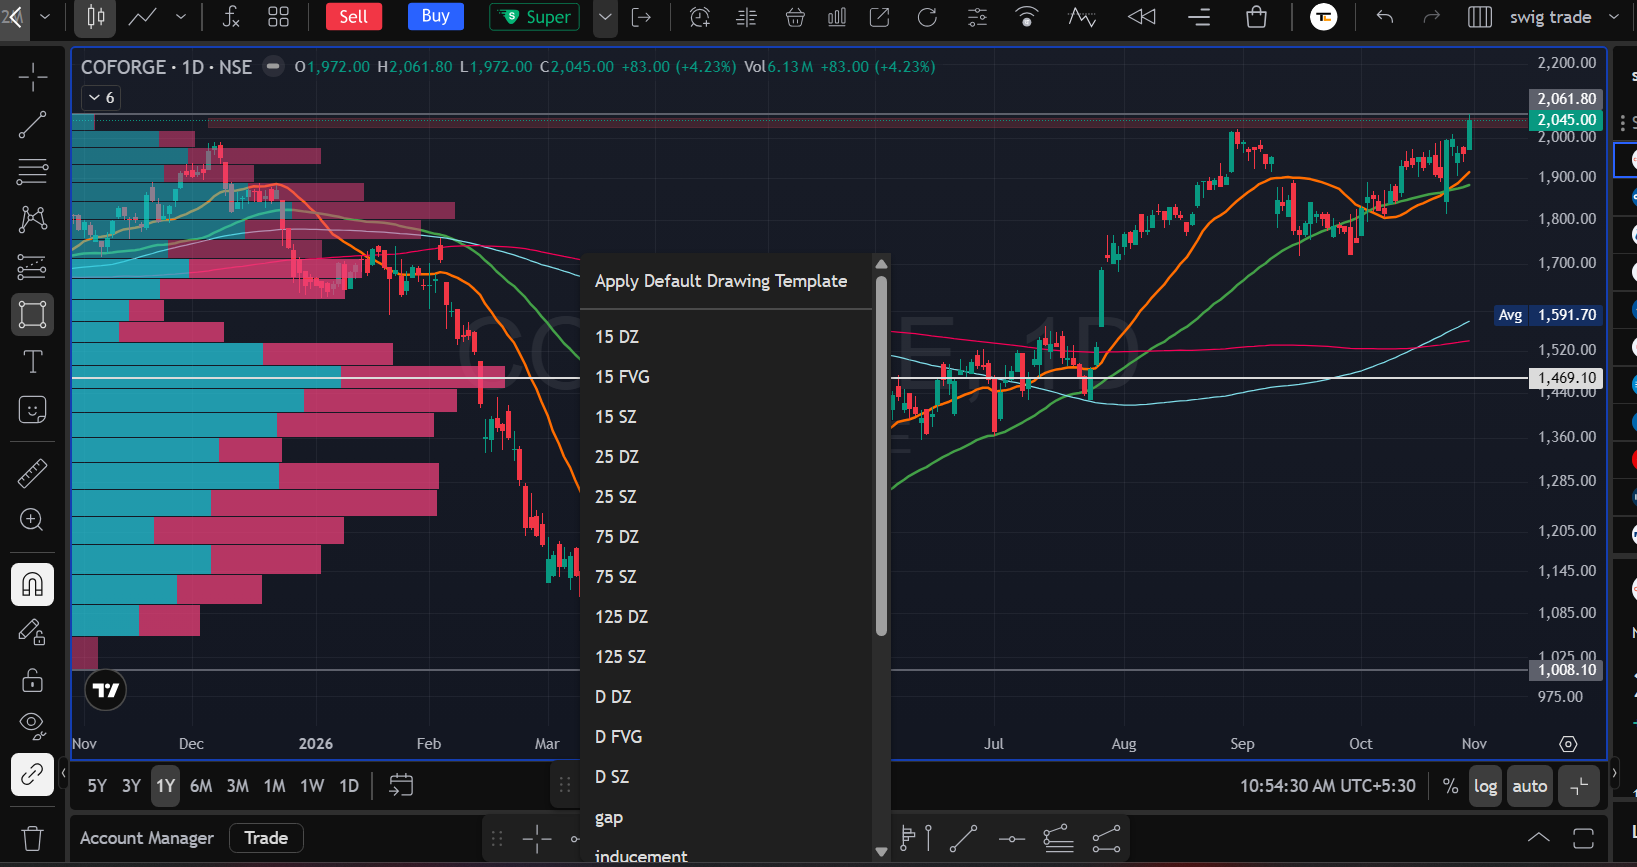Image resolution: width=1637 pixels, height=867 pixels.
Task: Select the ruler measure tool
Action: (32, 473)
